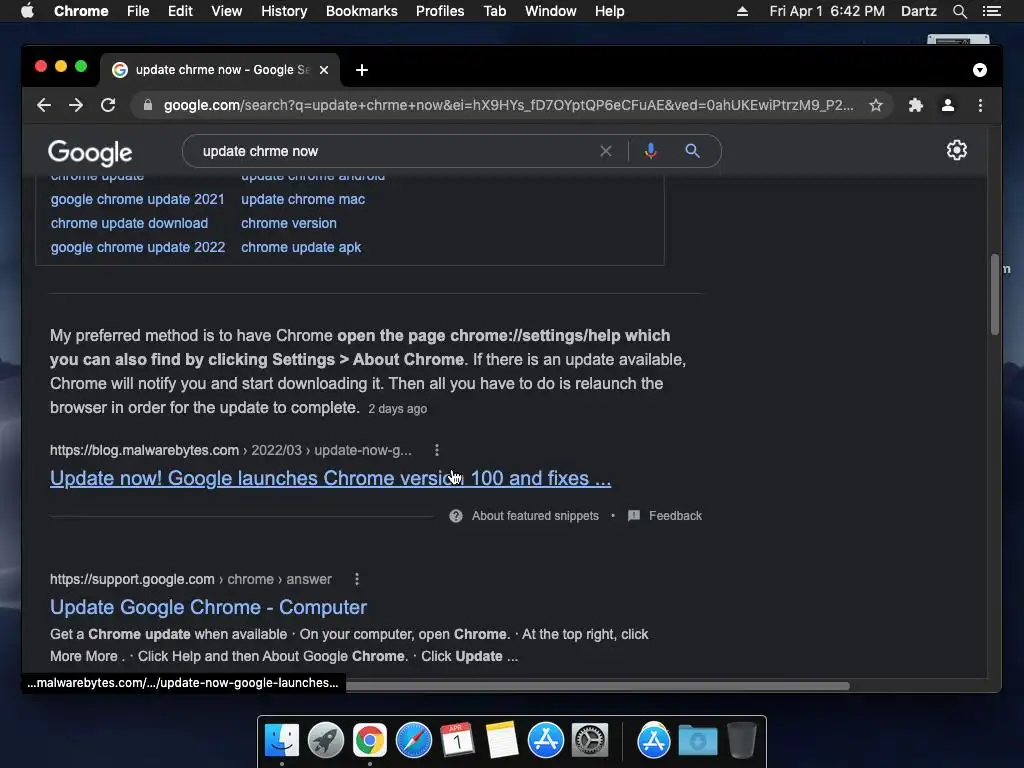Open the Edit menu
The width and height of the screenshot is (1024, 768).
pyautogui.click(x=180, y=11)
